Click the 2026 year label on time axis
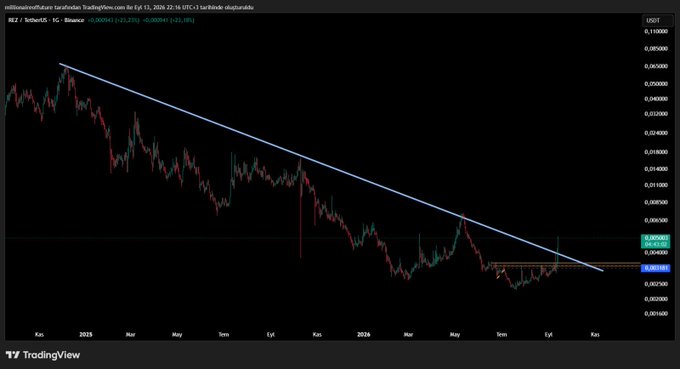Image resolution: width=680 pixels, height=369 pixels. click(363, 335)
